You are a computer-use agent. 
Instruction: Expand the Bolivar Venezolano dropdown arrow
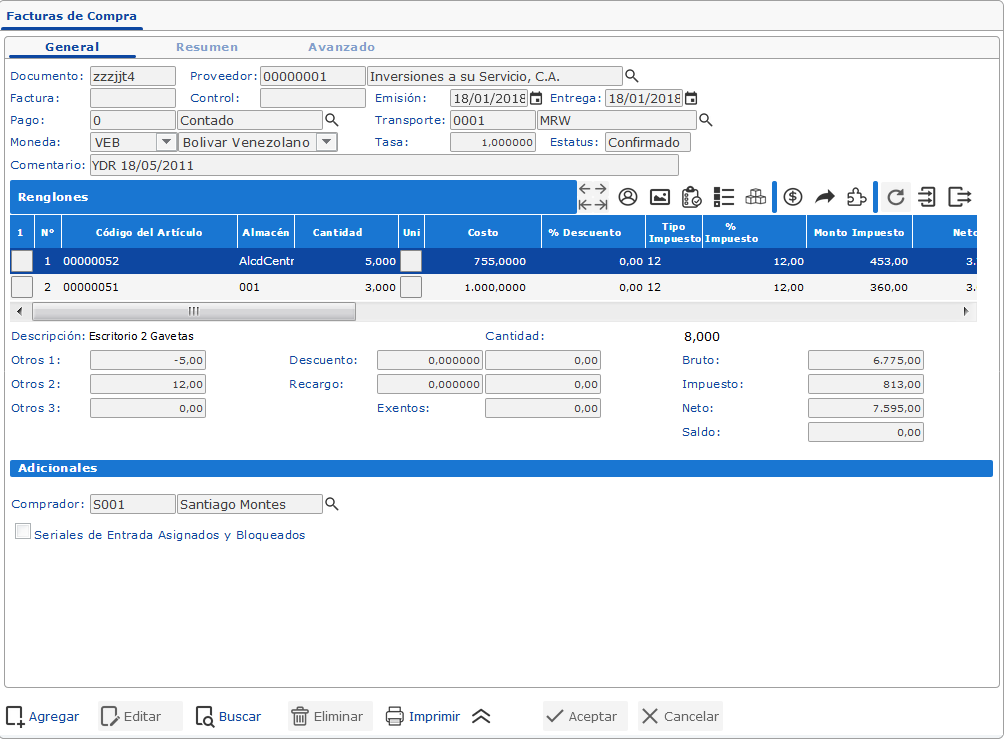[326, 142]
